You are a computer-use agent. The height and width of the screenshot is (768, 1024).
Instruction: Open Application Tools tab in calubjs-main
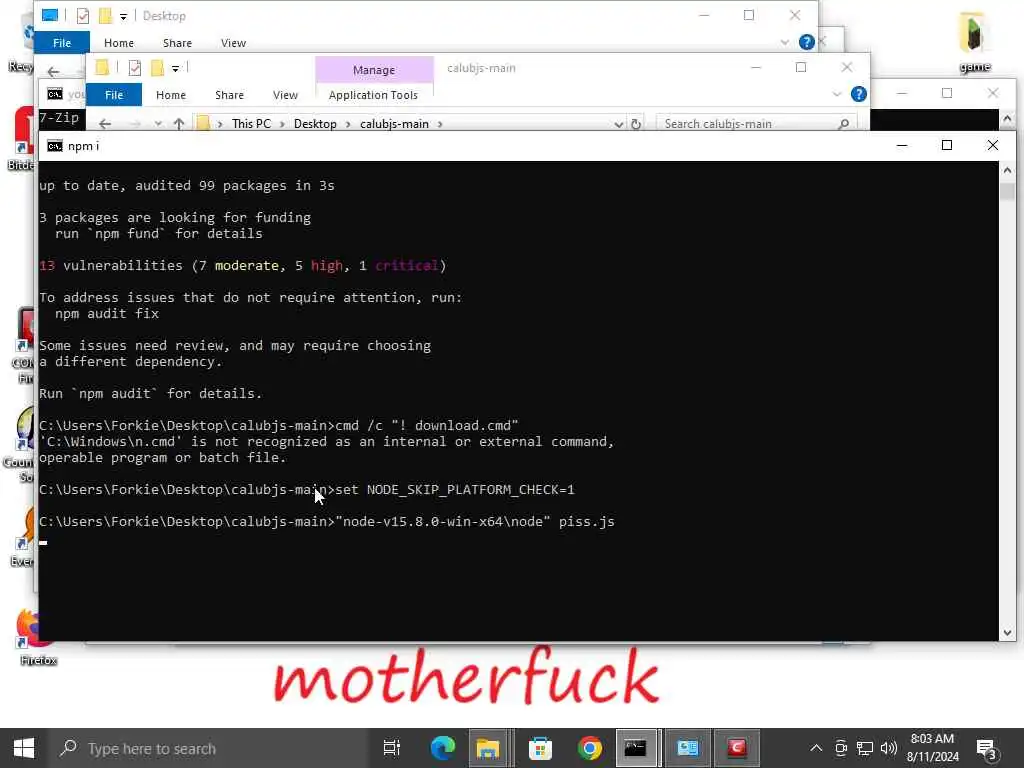[374, 95]
